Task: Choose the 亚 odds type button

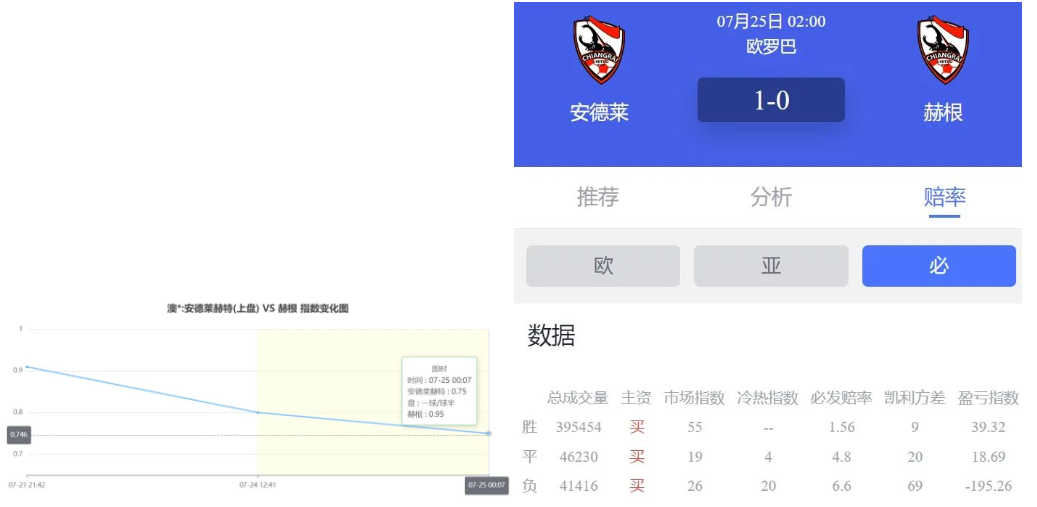Action: 771,266
